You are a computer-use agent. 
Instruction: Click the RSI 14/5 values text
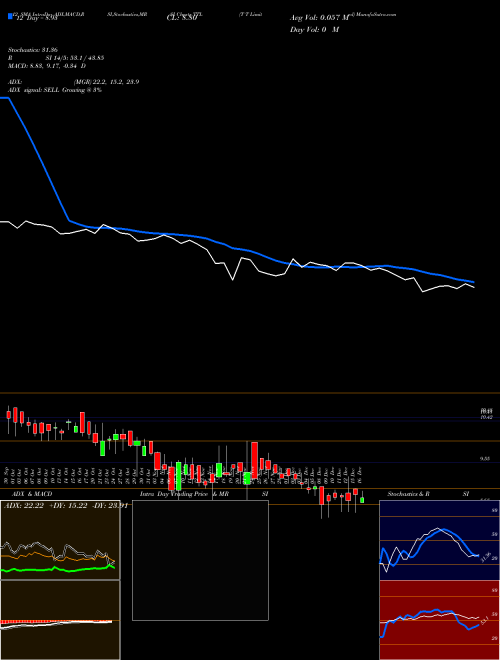click(x=56, y=58)
